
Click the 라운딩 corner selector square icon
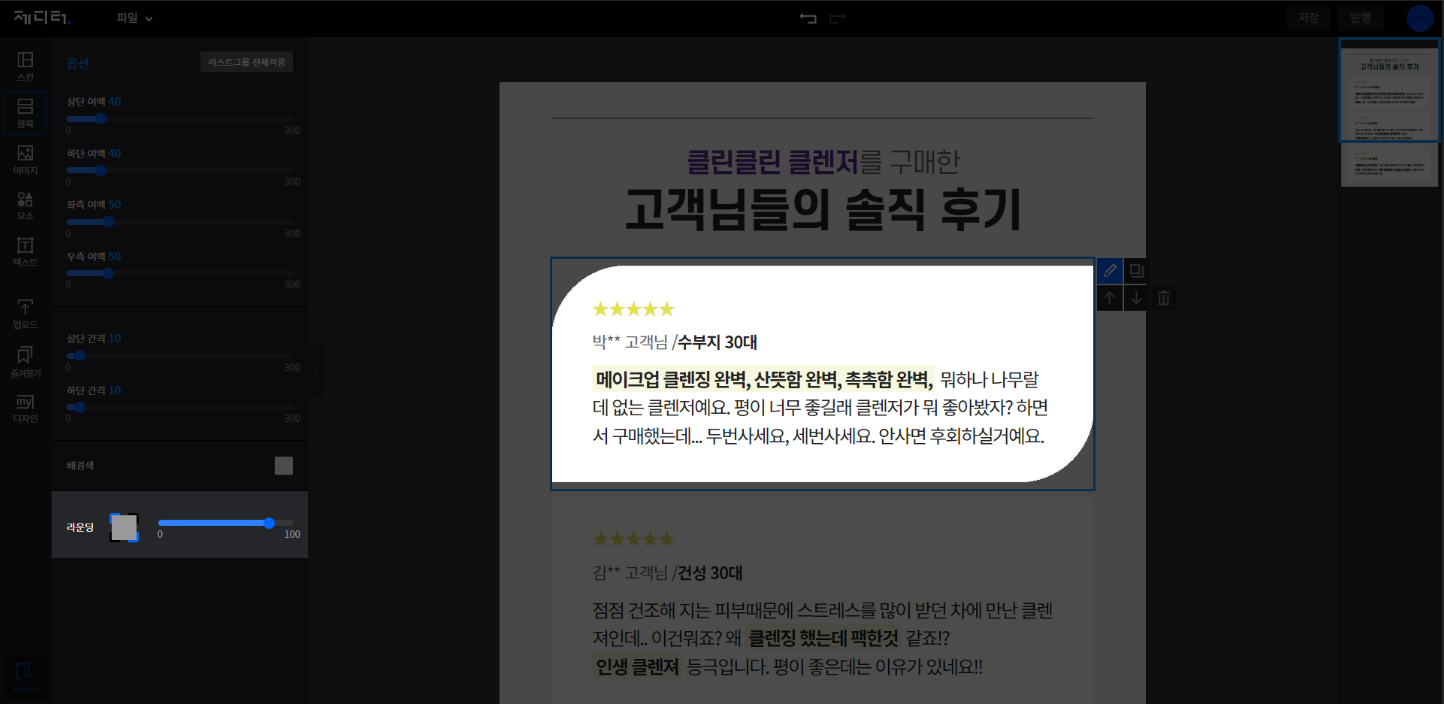(124, 527)
